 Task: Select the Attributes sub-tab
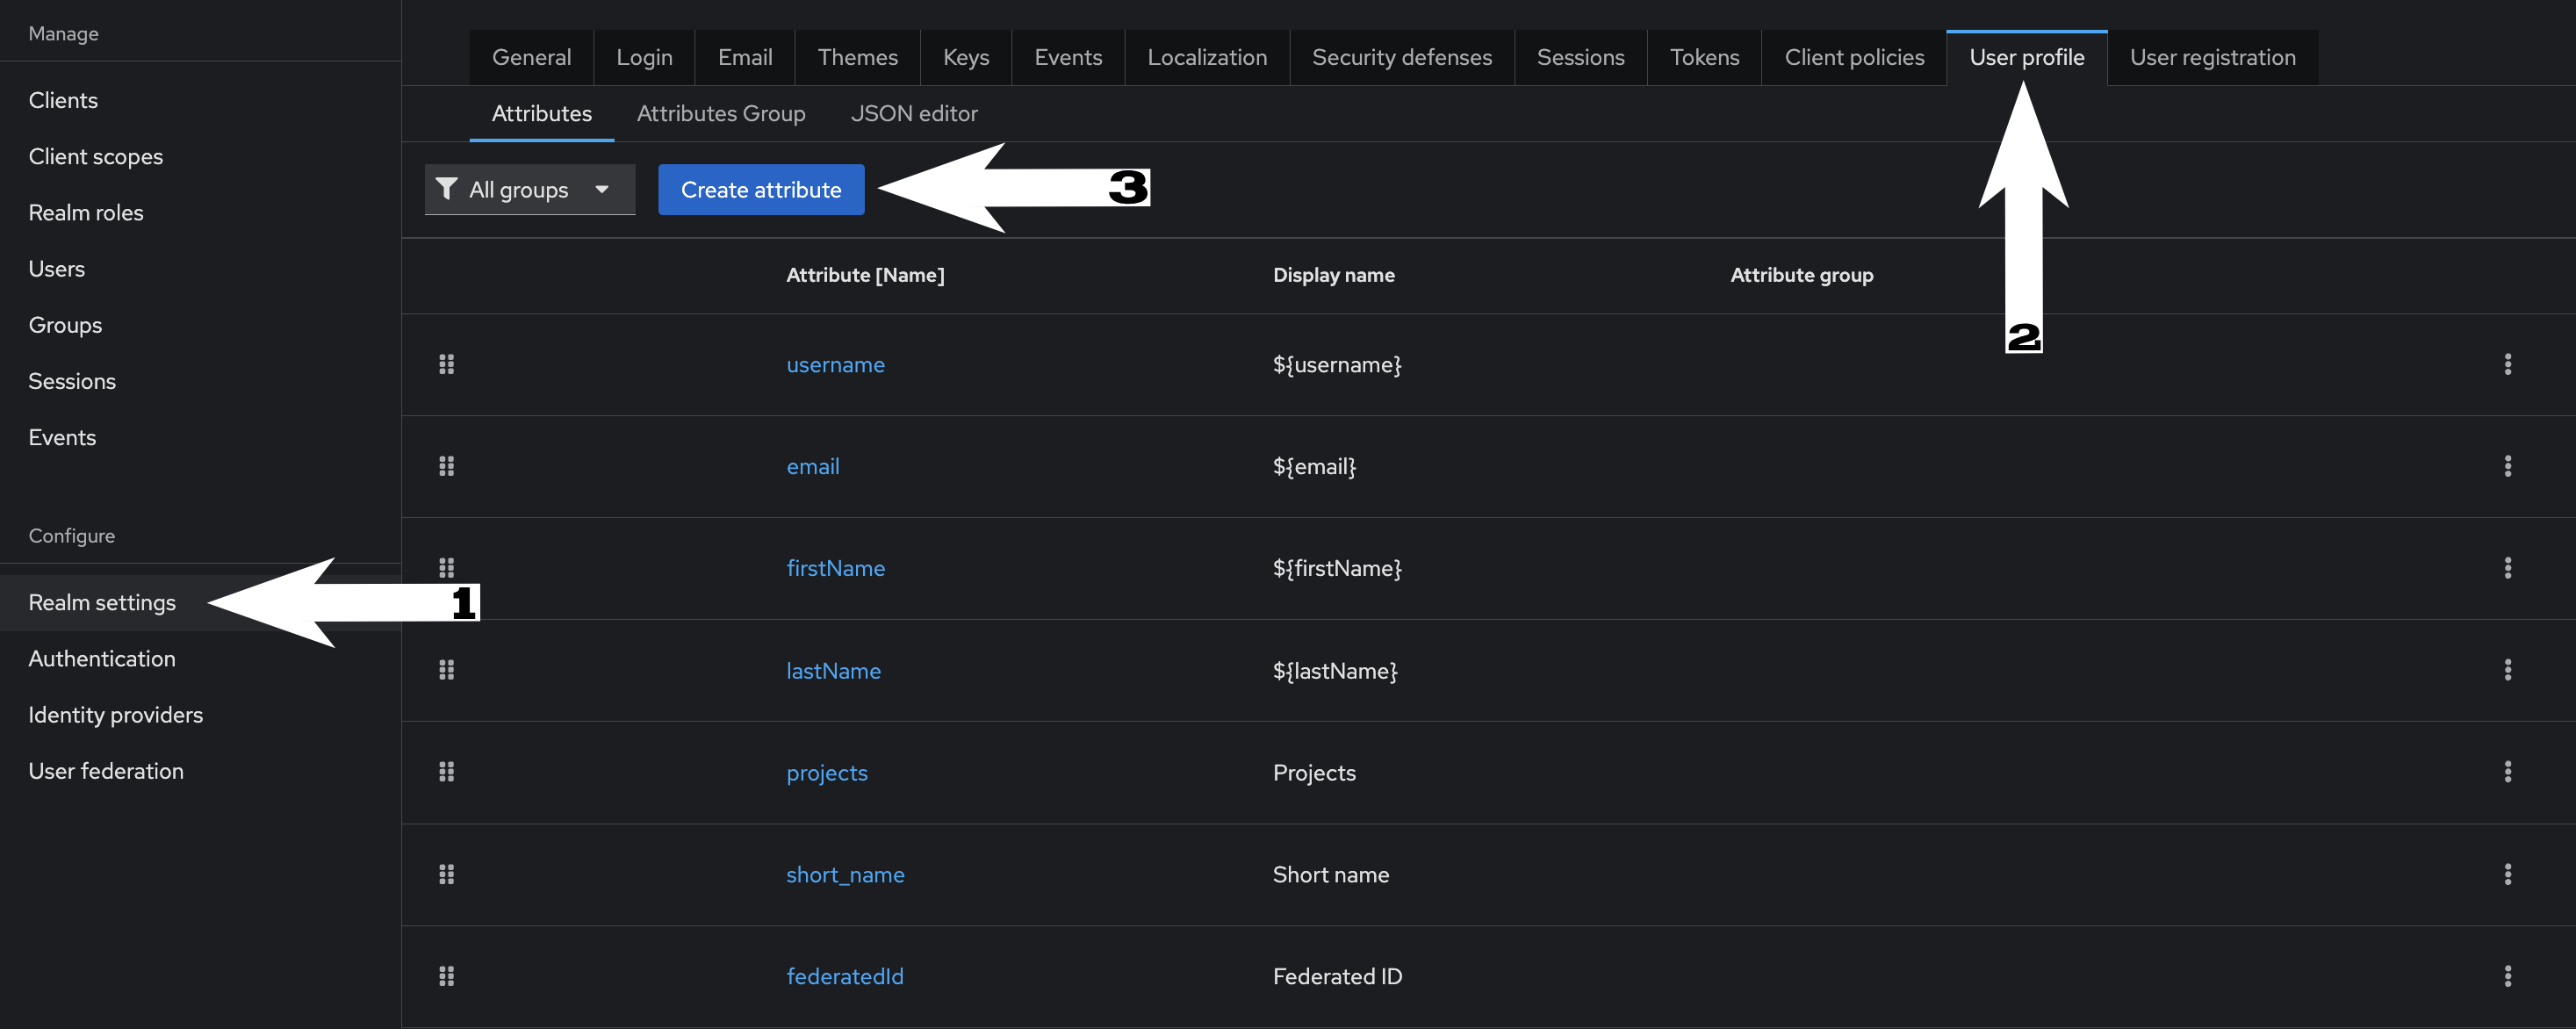[x=541, y=113]
